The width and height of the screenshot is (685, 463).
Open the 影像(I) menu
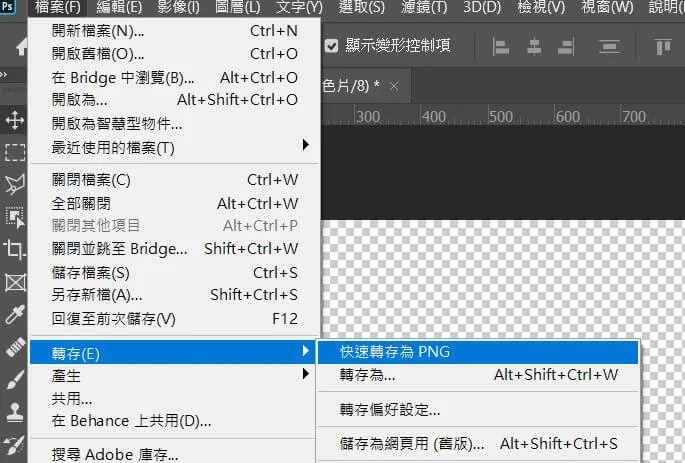[178, 7]
